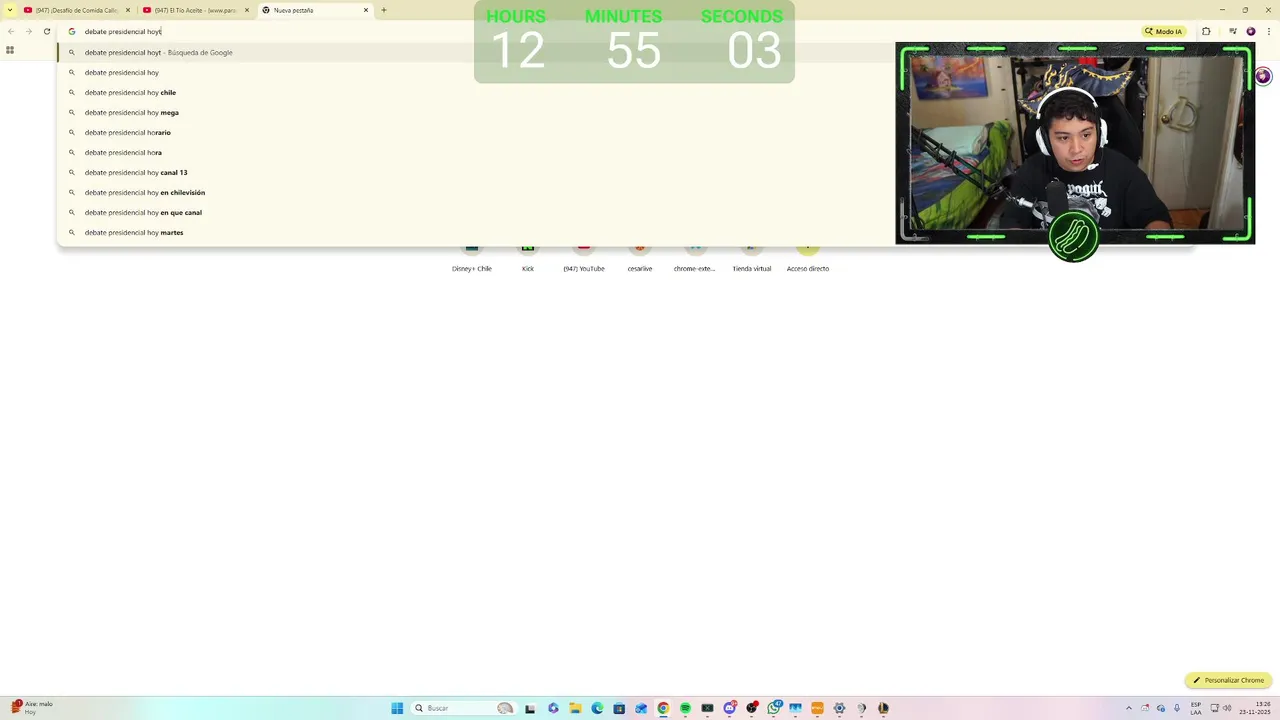Click Personalizar Chrome button
Image resolution: width=1280 pixels, height=720 pixels.
click(1228, 680)
